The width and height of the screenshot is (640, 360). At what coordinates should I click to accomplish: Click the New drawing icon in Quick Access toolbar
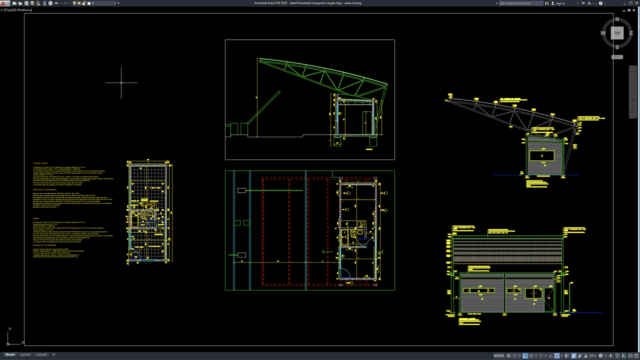click(14, 3)
